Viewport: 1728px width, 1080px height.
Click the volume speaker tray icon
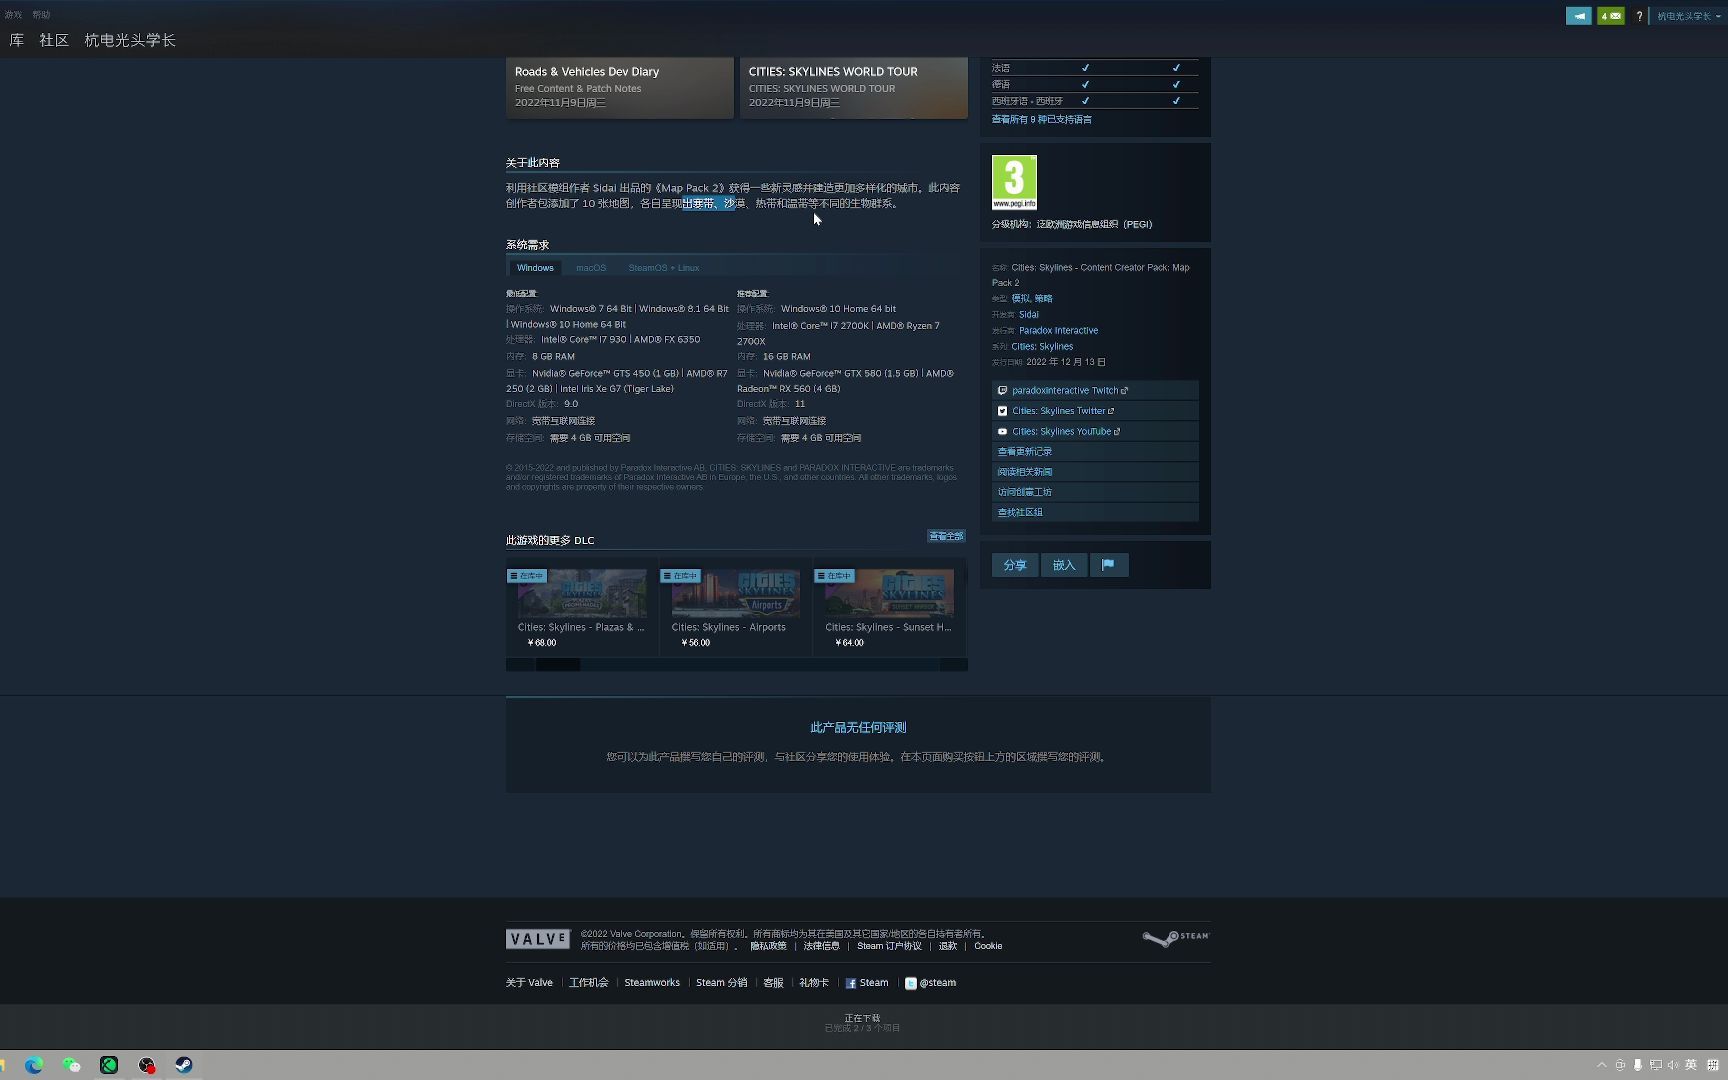tap(1673, 1065)
